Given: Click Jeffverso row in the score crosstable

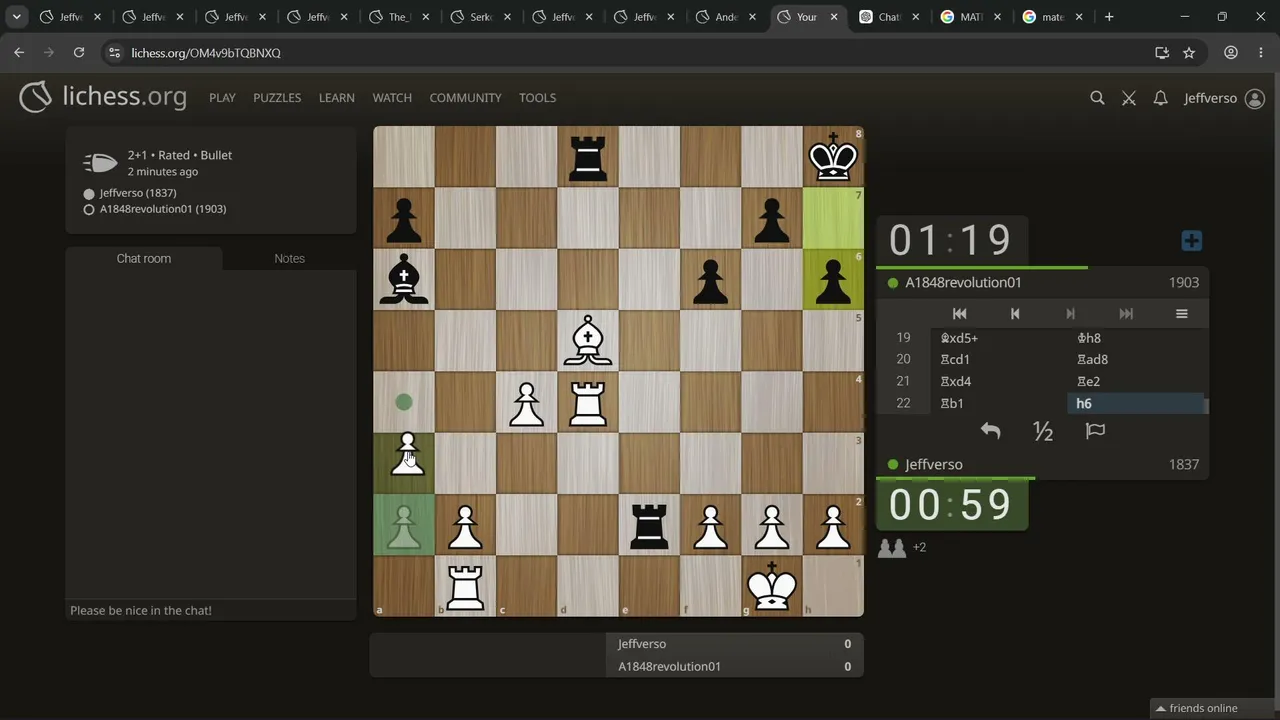Looking at the screenshot, I should (734, 644).
